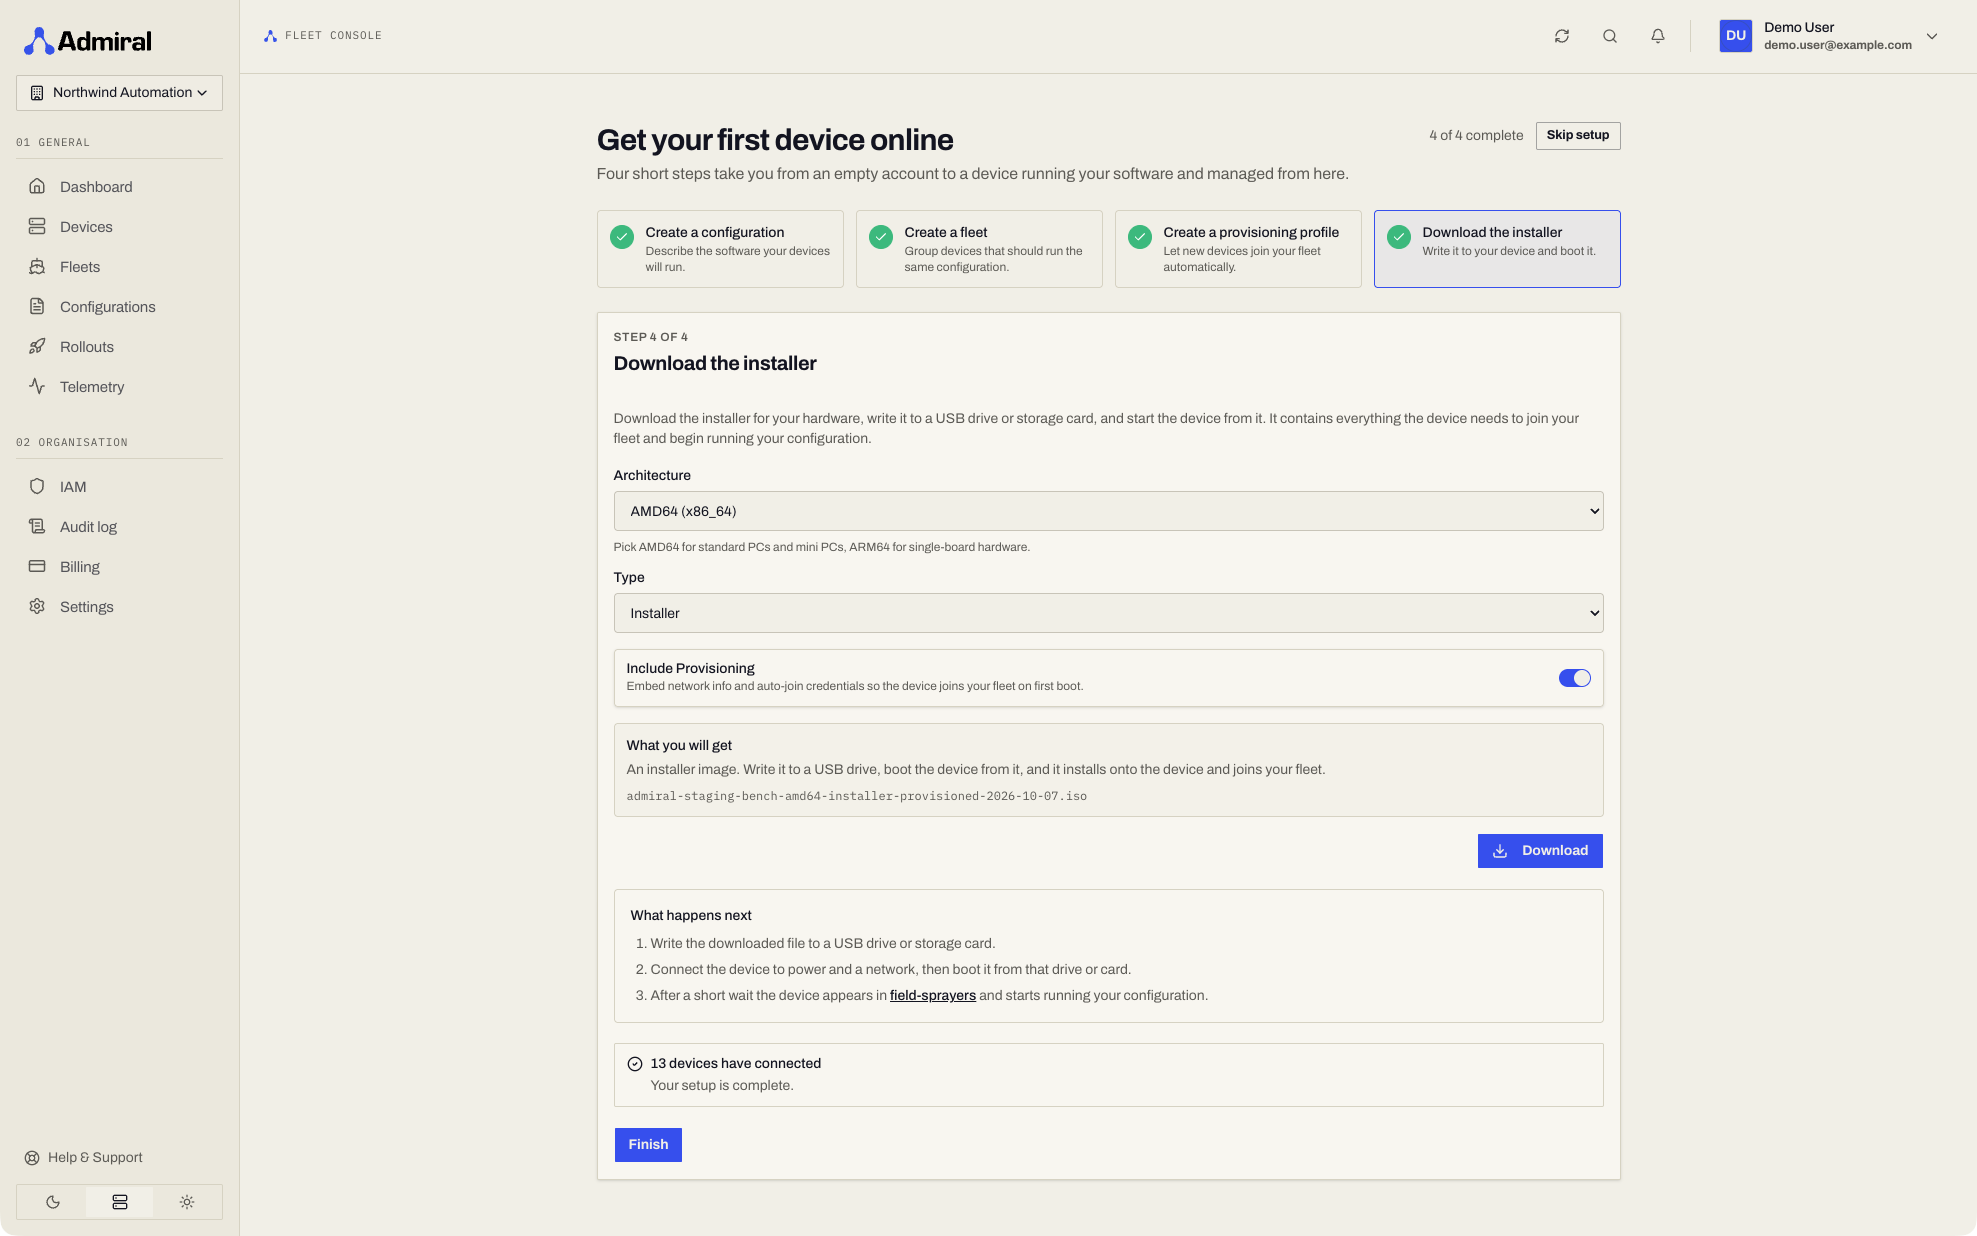Open the Architecture dropdown
The height and width of the screenshot is (1236, 1977).
[1108, 511]
